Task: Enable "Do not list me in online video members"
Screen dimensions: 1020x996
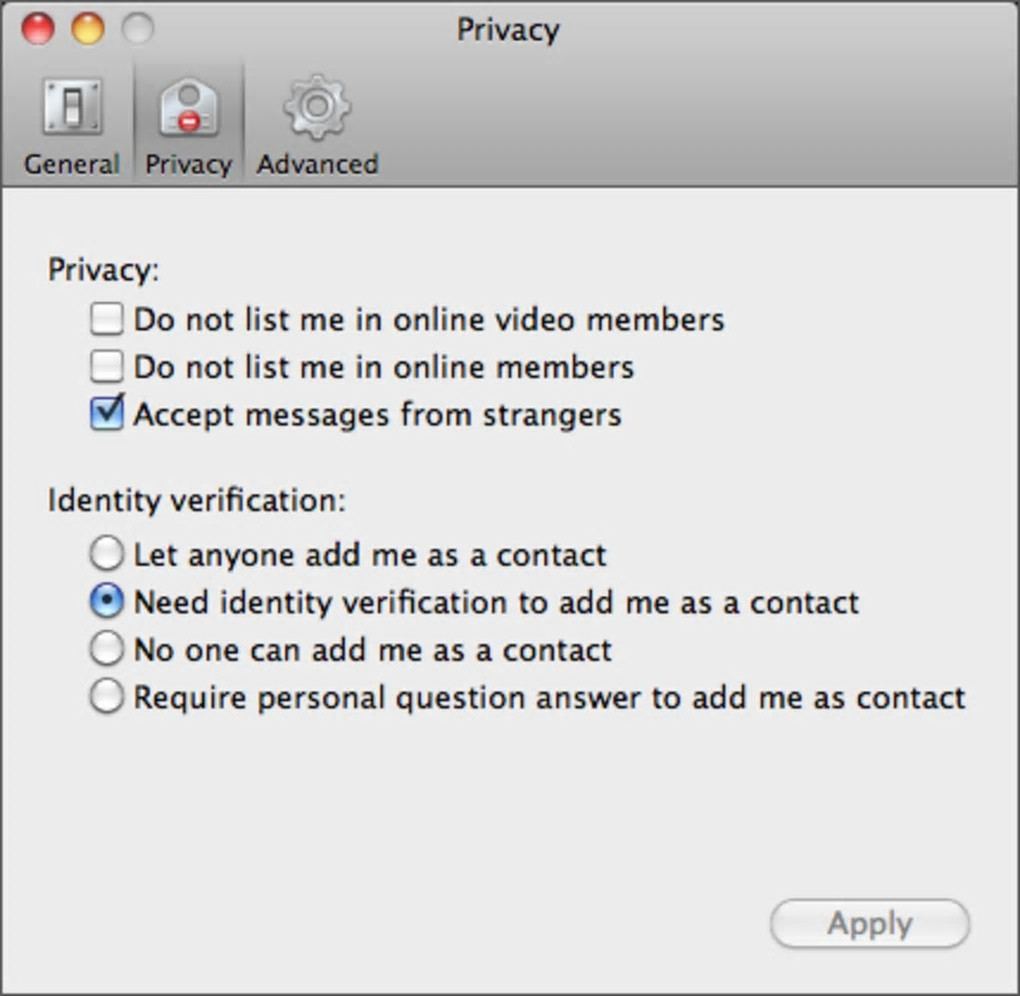Action: pos(106,320)
